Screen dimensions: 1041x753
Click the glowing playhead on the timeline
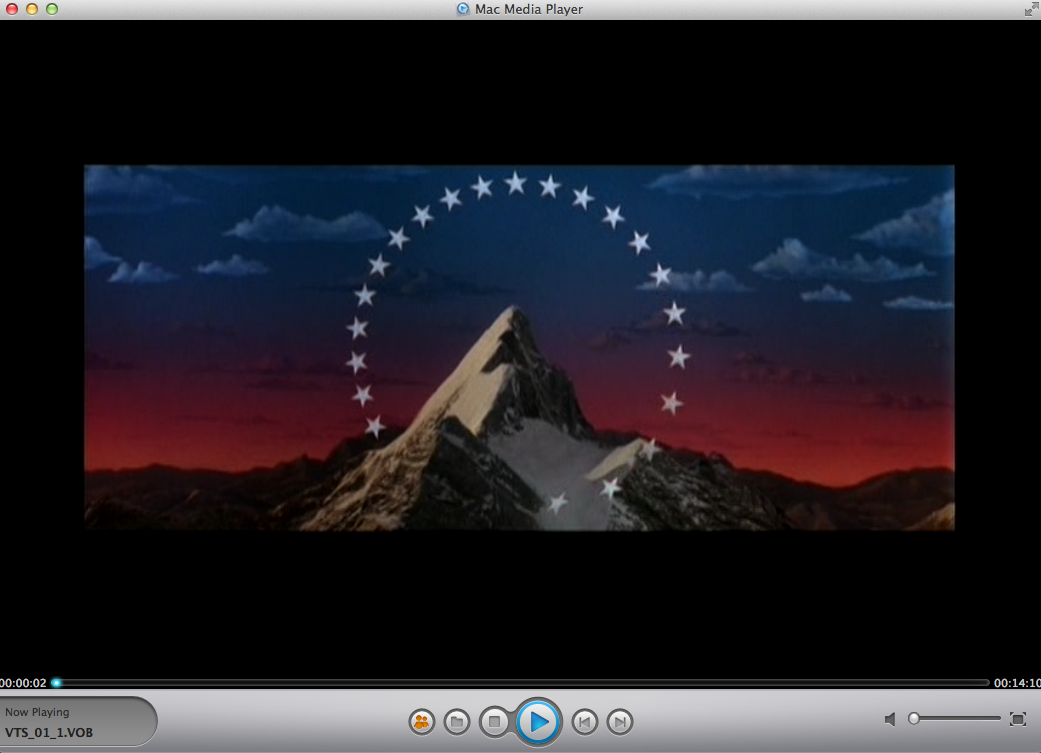tap(57, 683)
